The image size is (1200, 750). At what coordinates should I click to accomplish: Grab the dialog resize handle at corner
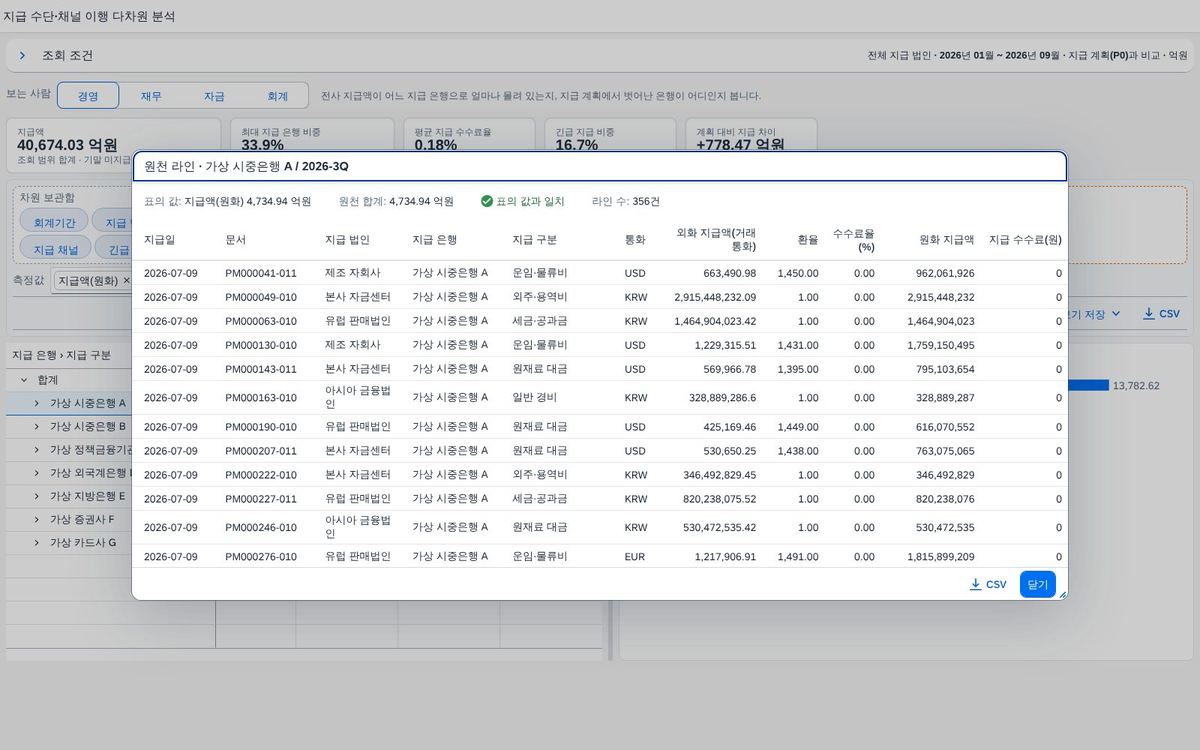click(1062, 594)
